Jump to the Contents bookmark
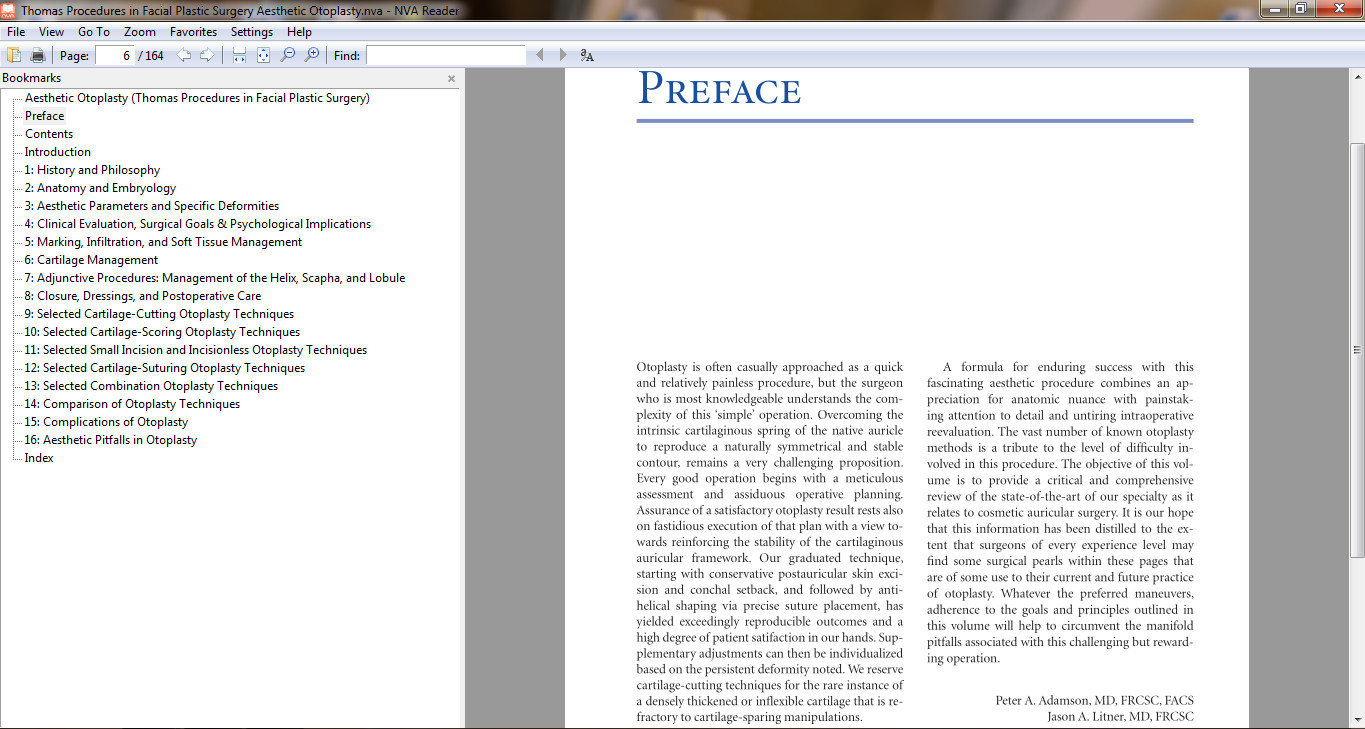 coord(49,134)
